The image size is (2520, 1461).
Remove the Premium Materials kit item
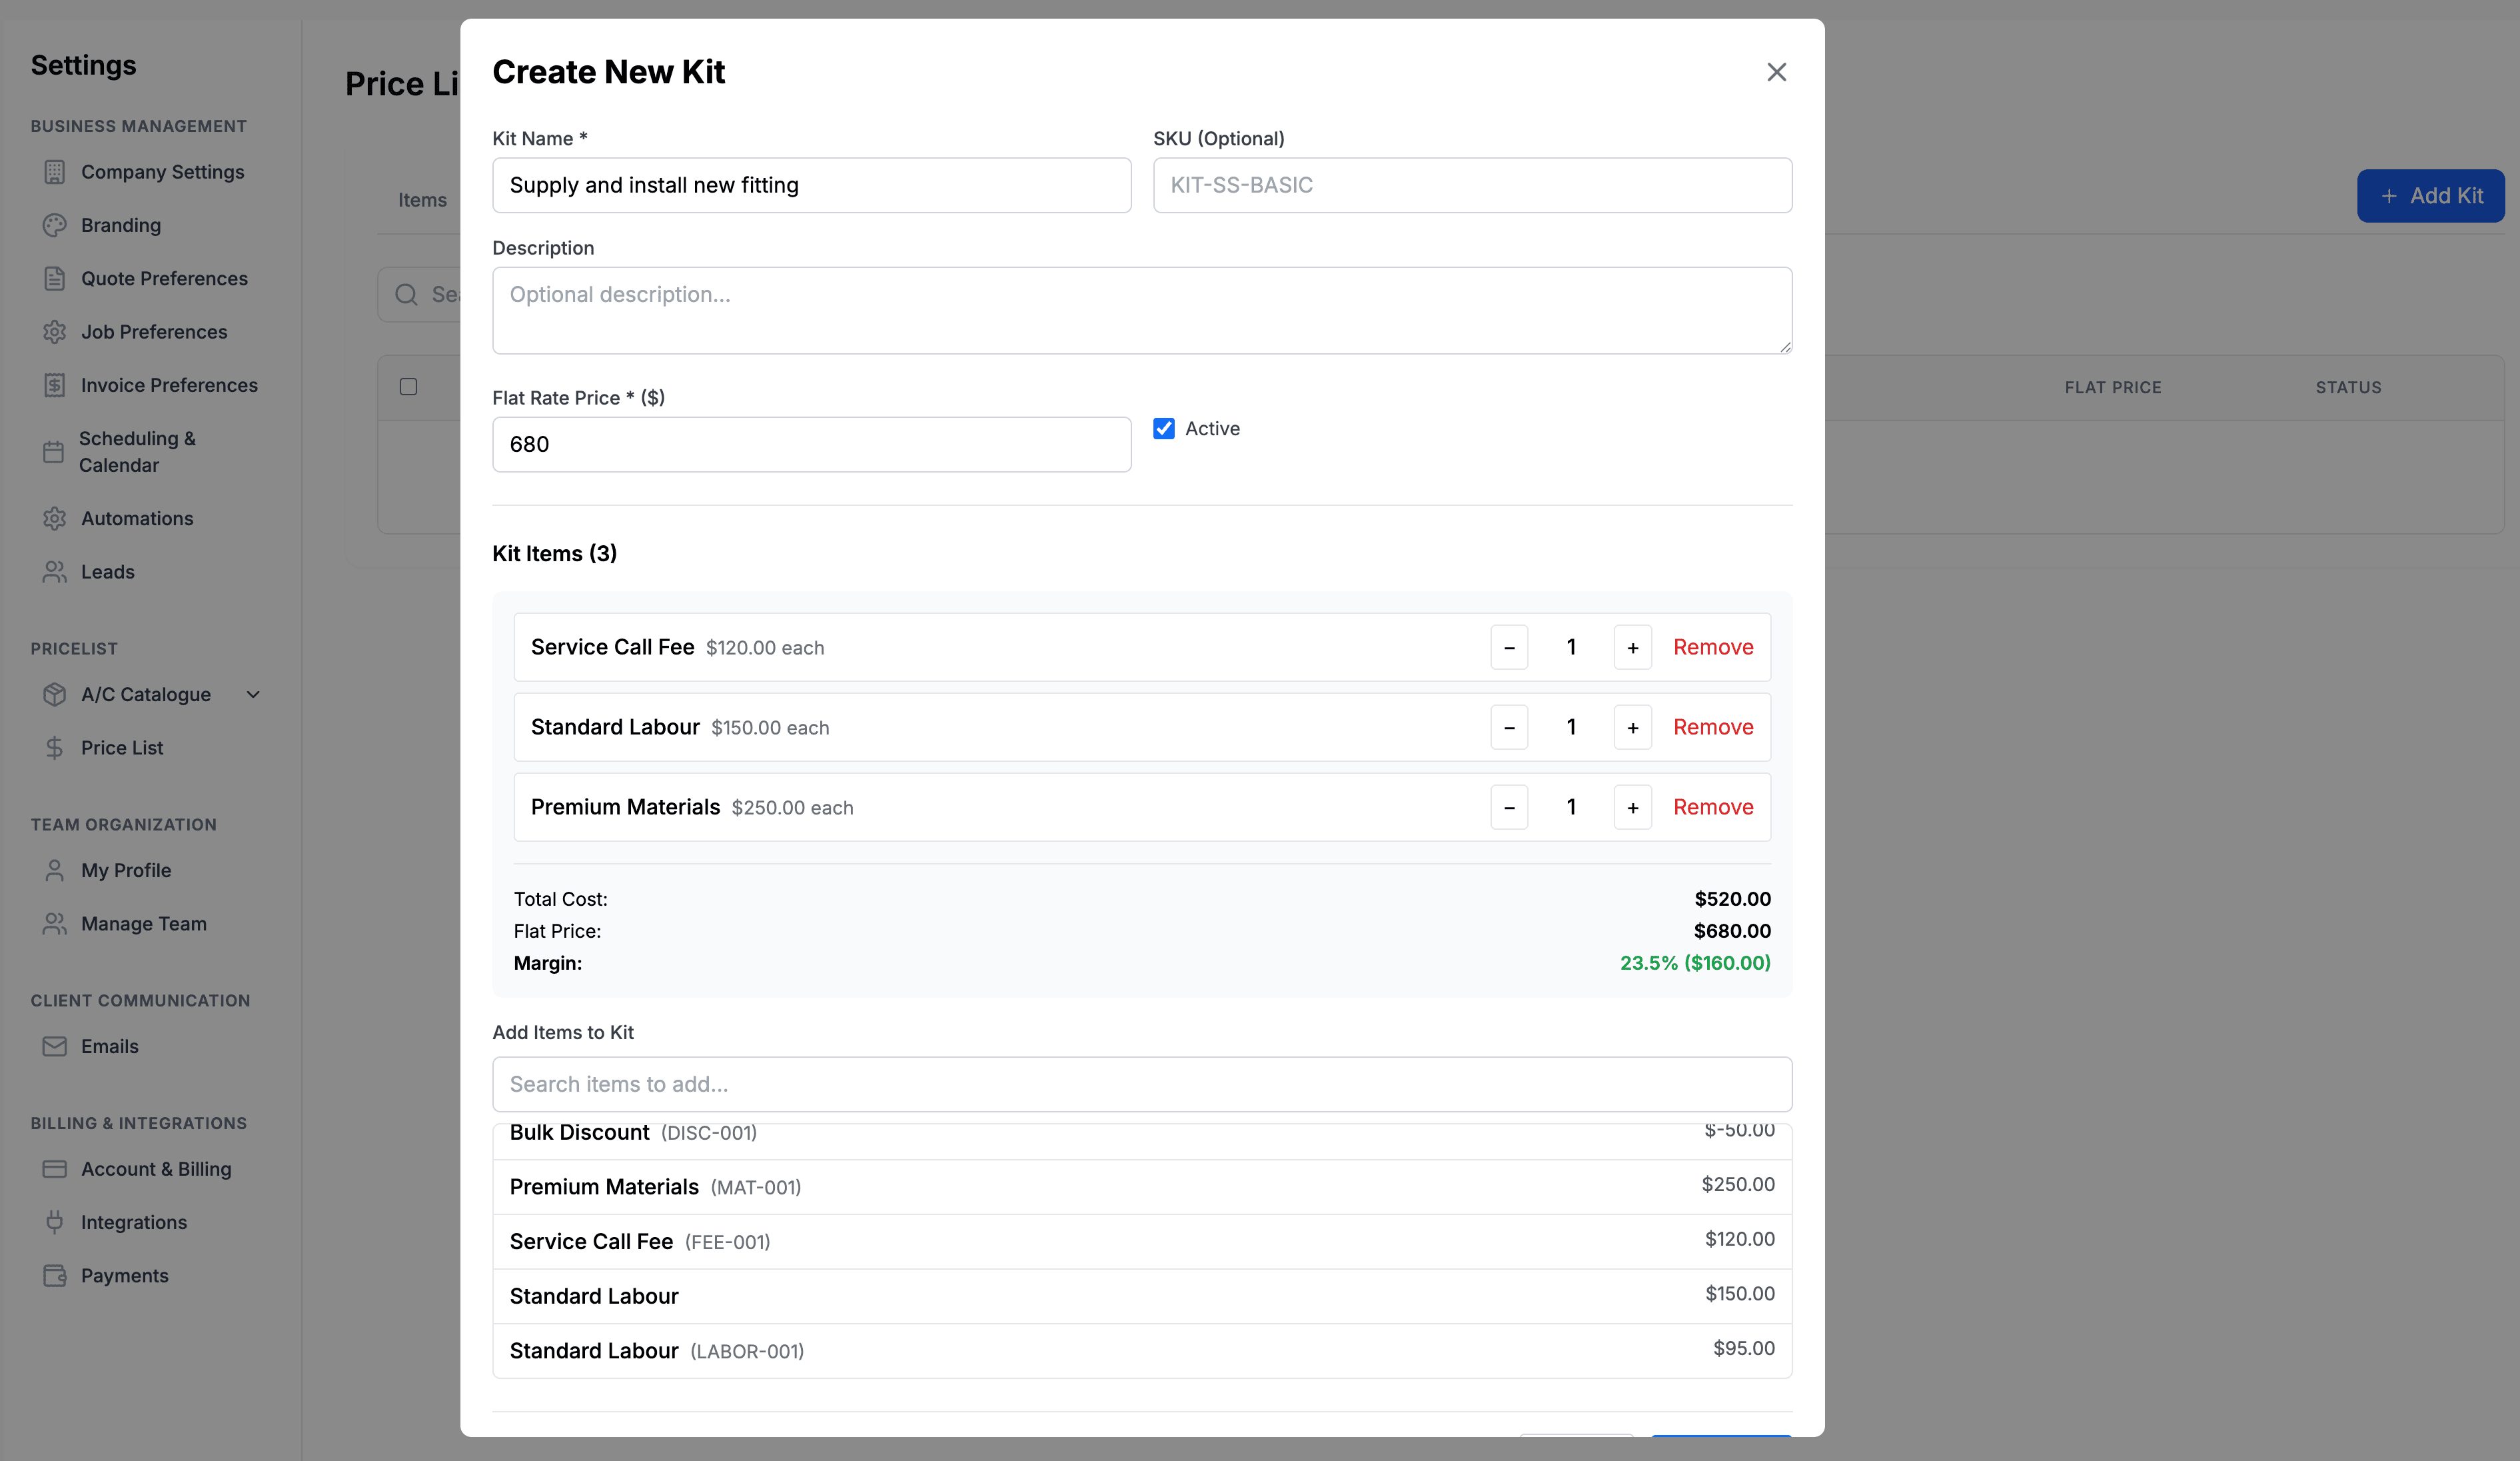(1712, 807)
